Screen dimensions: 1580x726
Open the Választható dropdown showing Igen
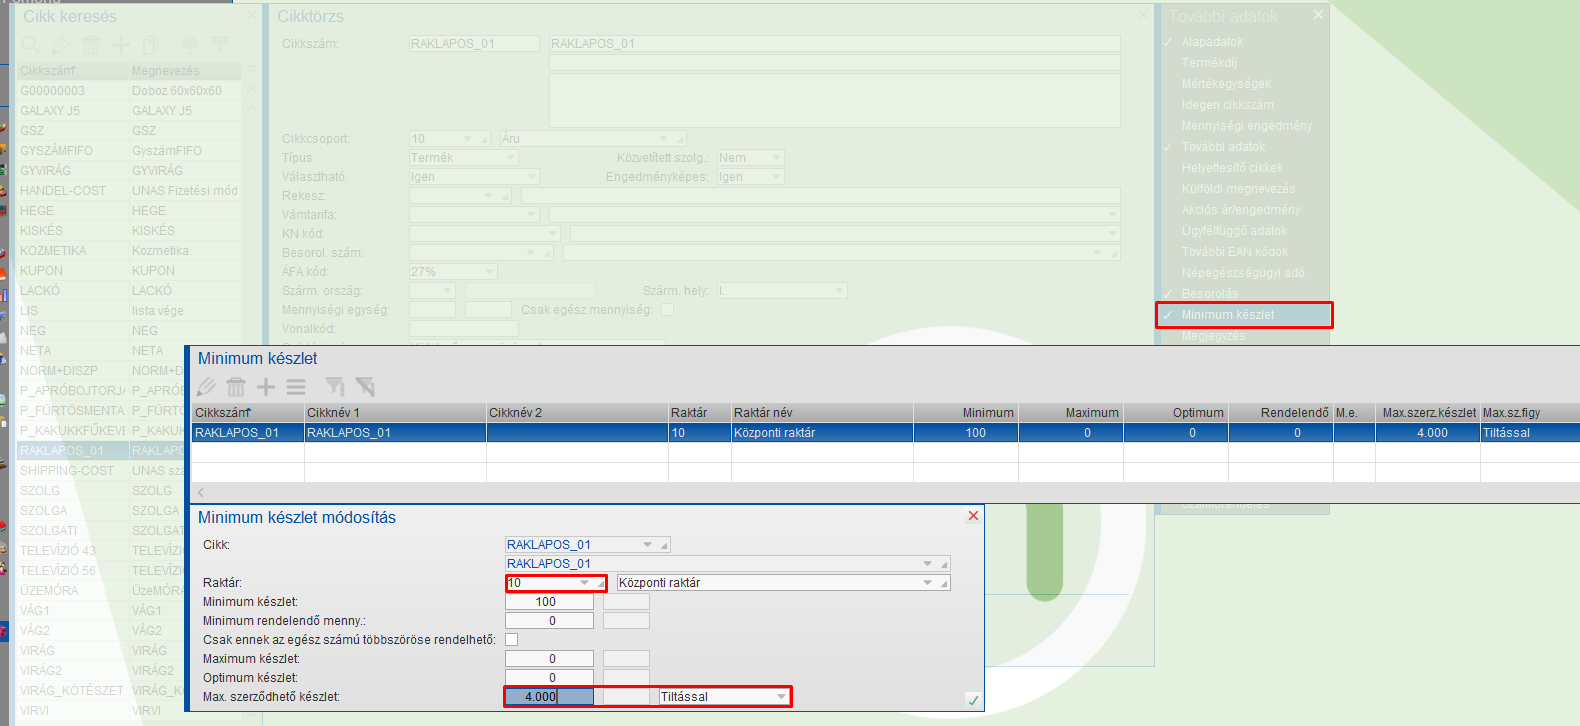(531, 177)
